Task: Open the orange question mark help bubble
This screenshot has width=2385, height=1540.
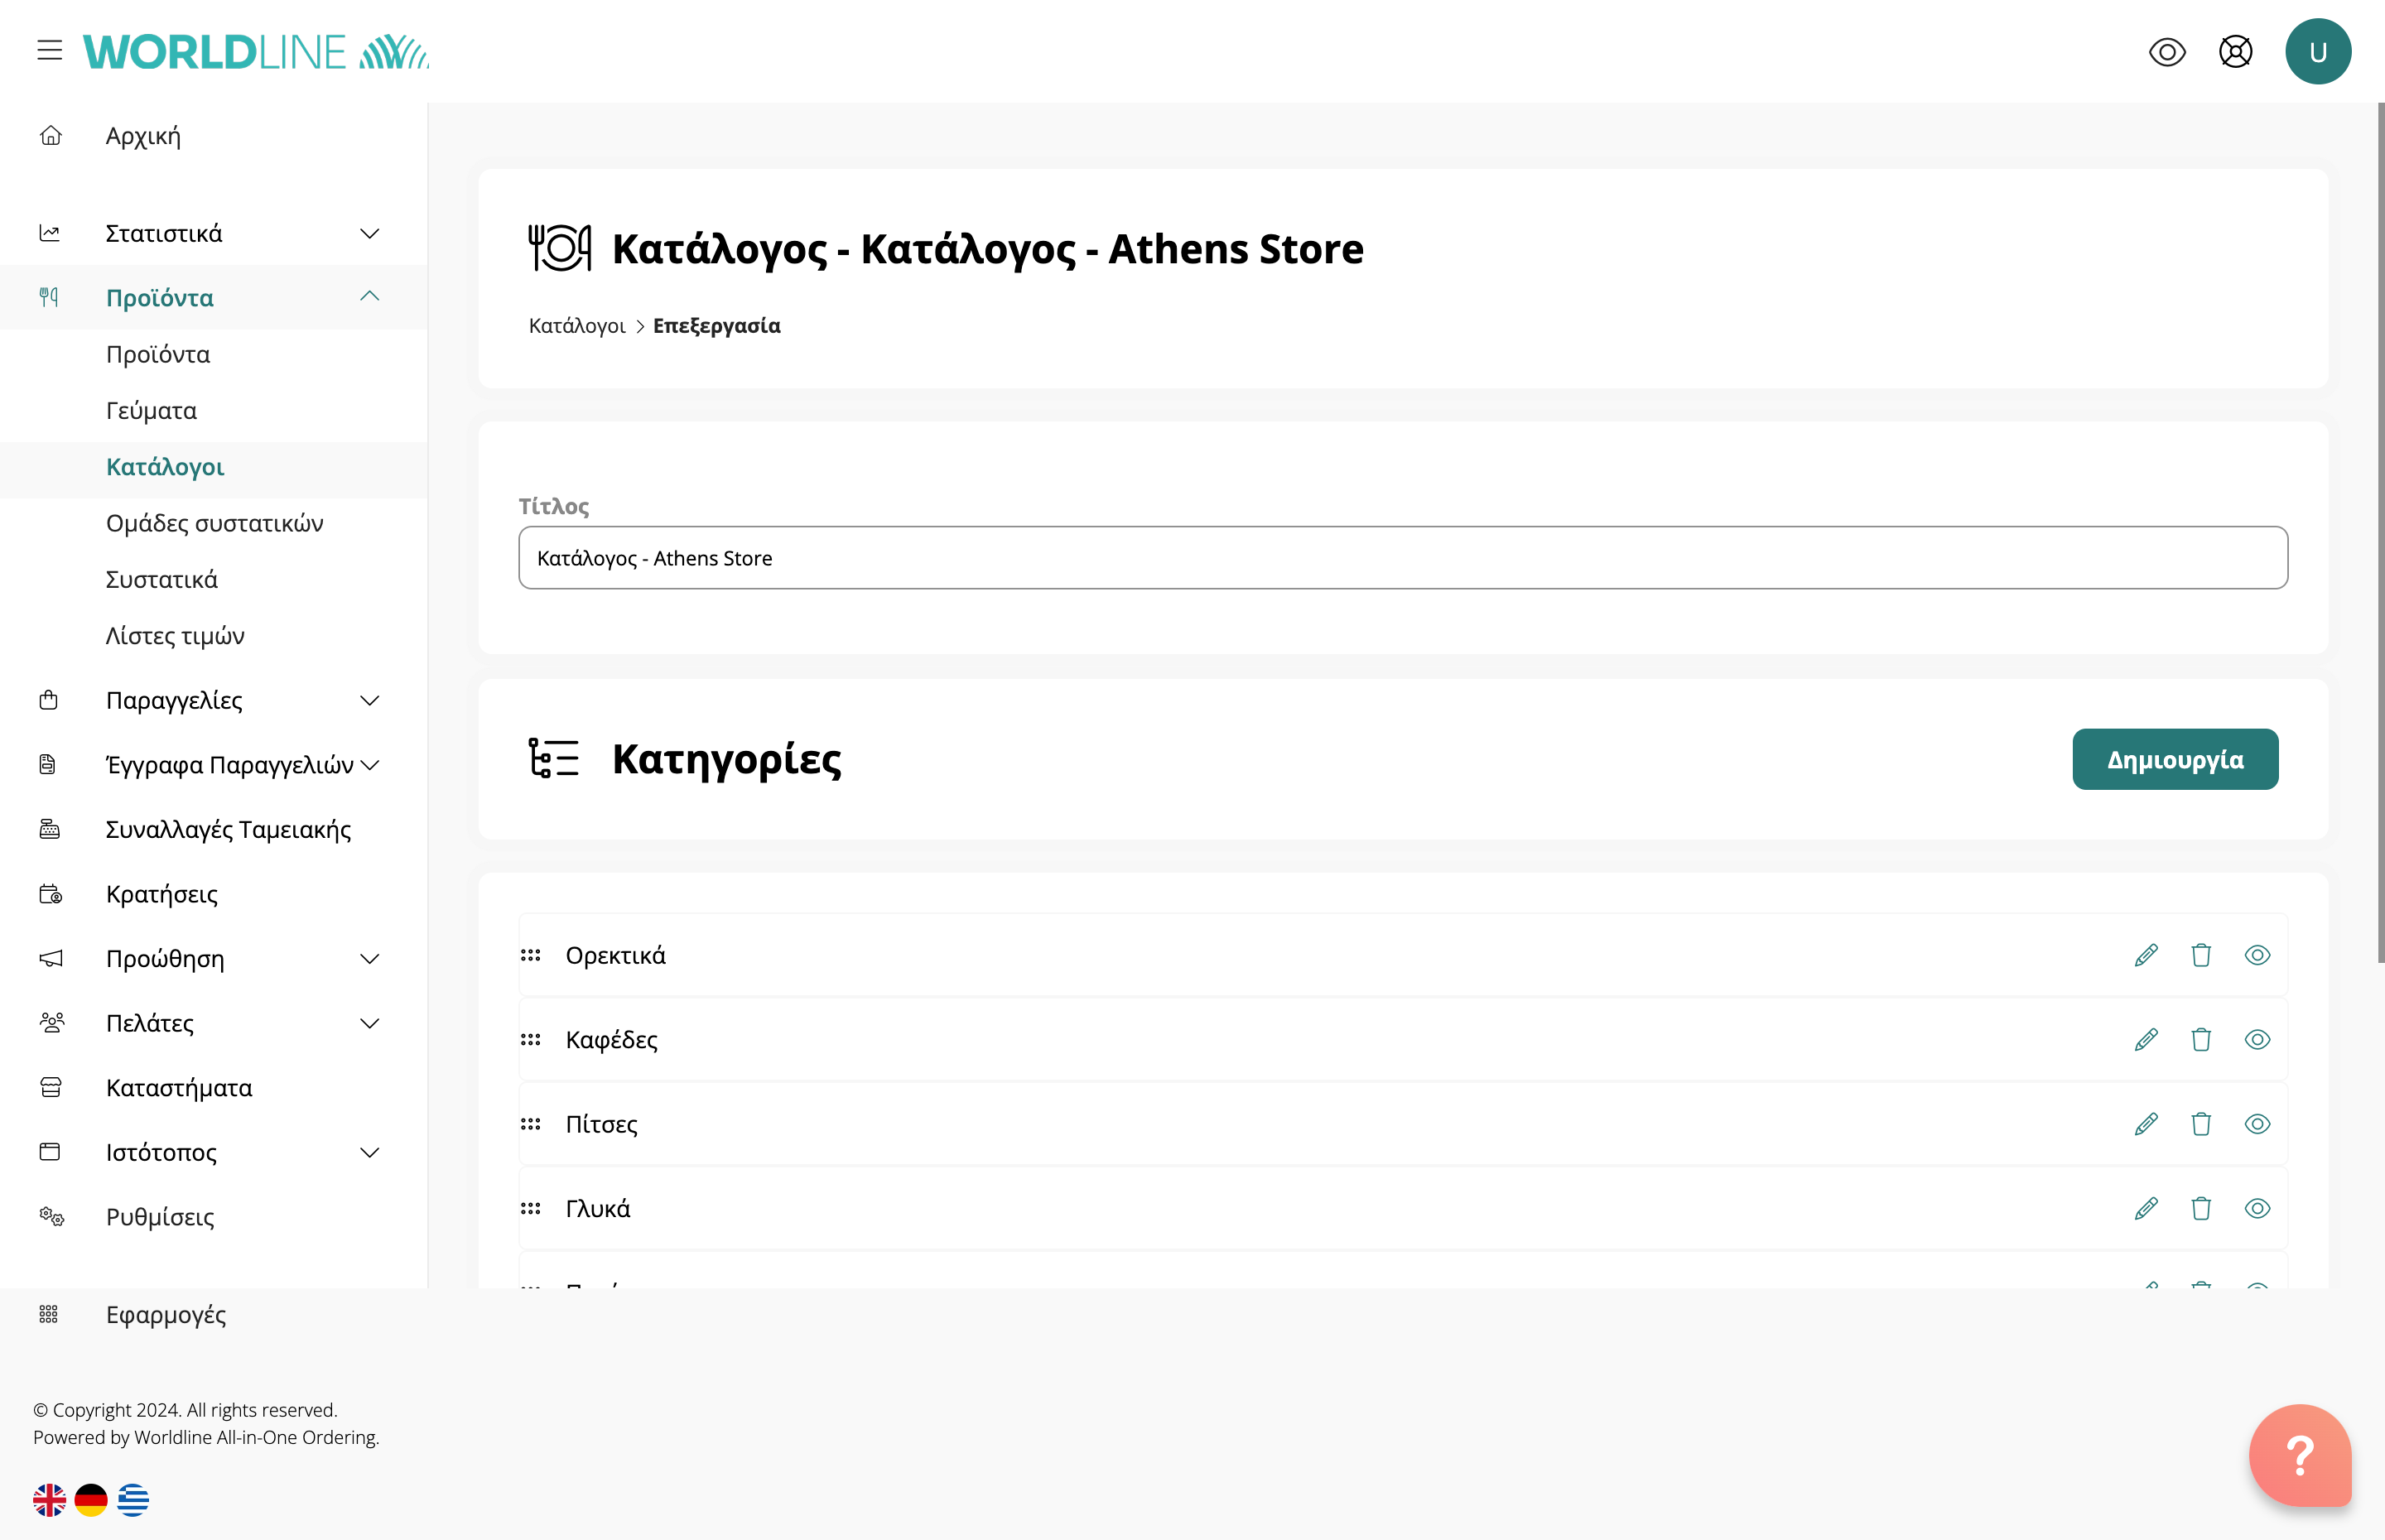Action: coord(2299,1455)
